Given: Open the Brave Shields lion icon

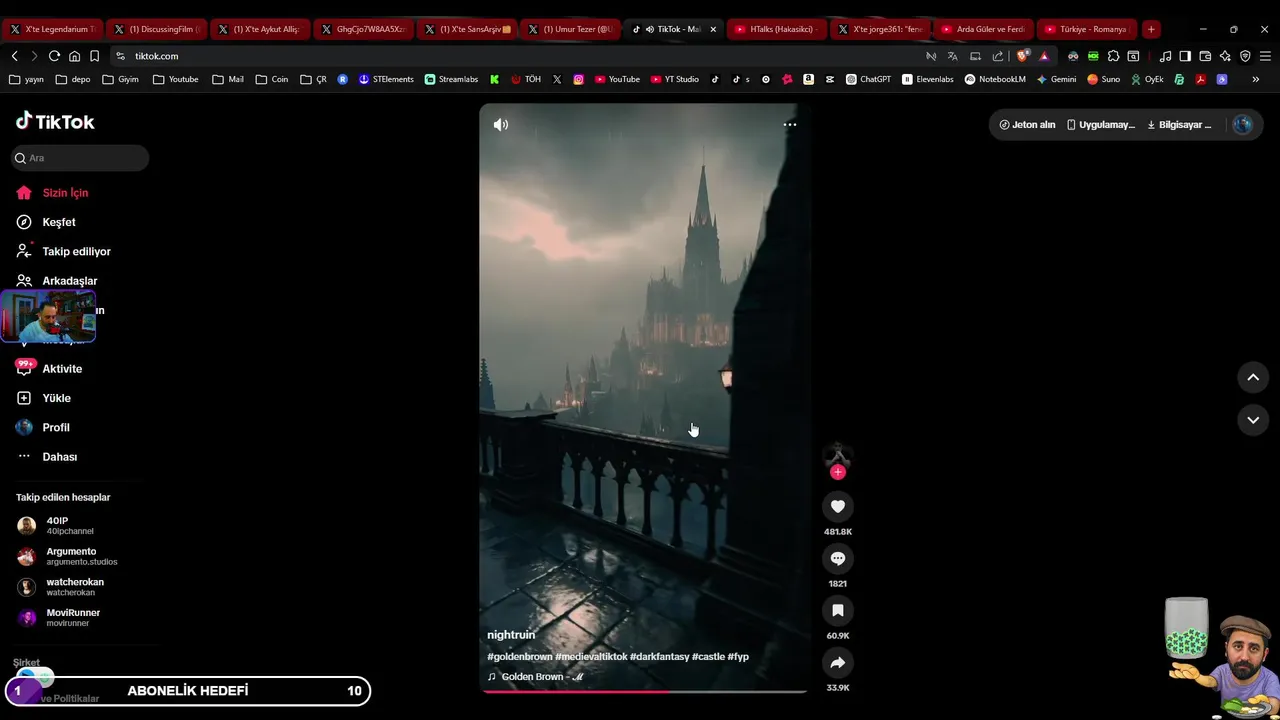Looking at the screenshot, I should pyautogui.click(x=1022, y=56).
